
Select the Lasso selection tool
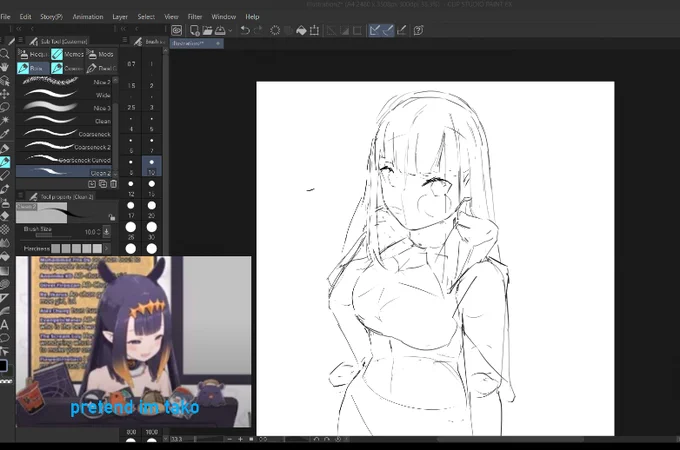point(4,107)
